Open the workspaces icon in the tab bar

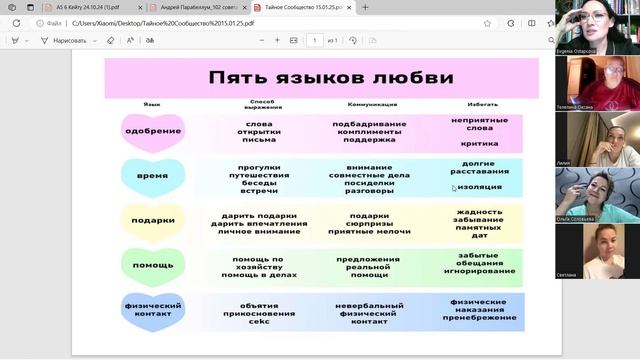[12, 7]
